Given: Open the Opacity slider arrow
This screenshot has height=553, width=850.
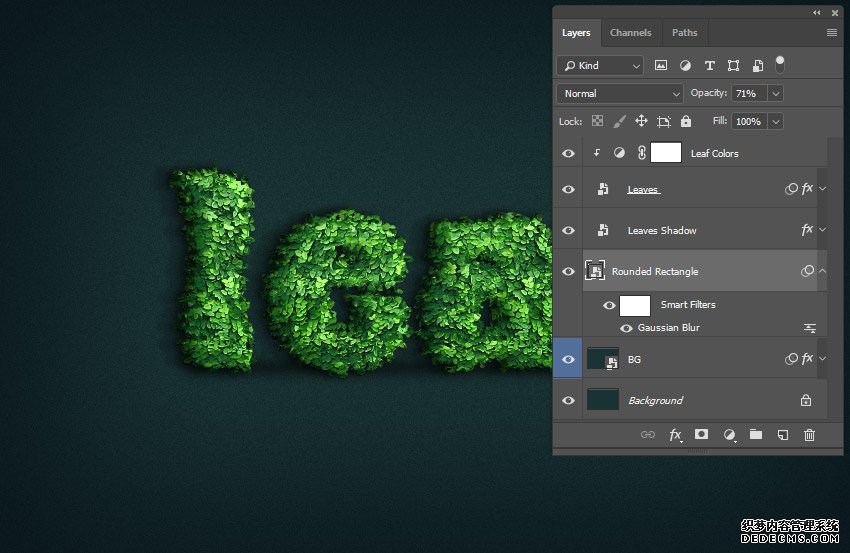Looking at the screenshot, I should (776, 93).
